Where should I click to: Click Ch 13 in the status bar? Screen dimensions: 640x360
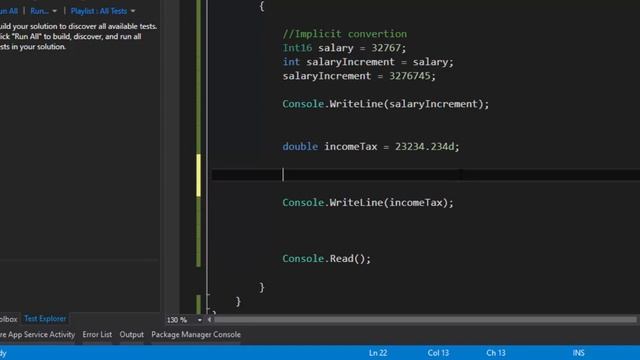point(496,353)
